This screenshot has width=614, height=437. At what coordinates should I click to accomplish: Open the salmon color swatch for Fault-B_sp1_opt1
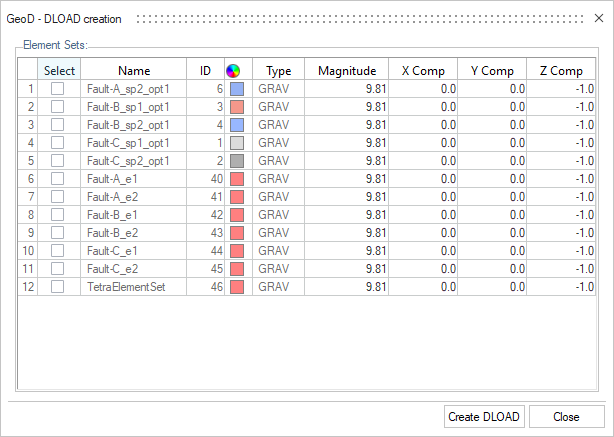click(237, 107)
